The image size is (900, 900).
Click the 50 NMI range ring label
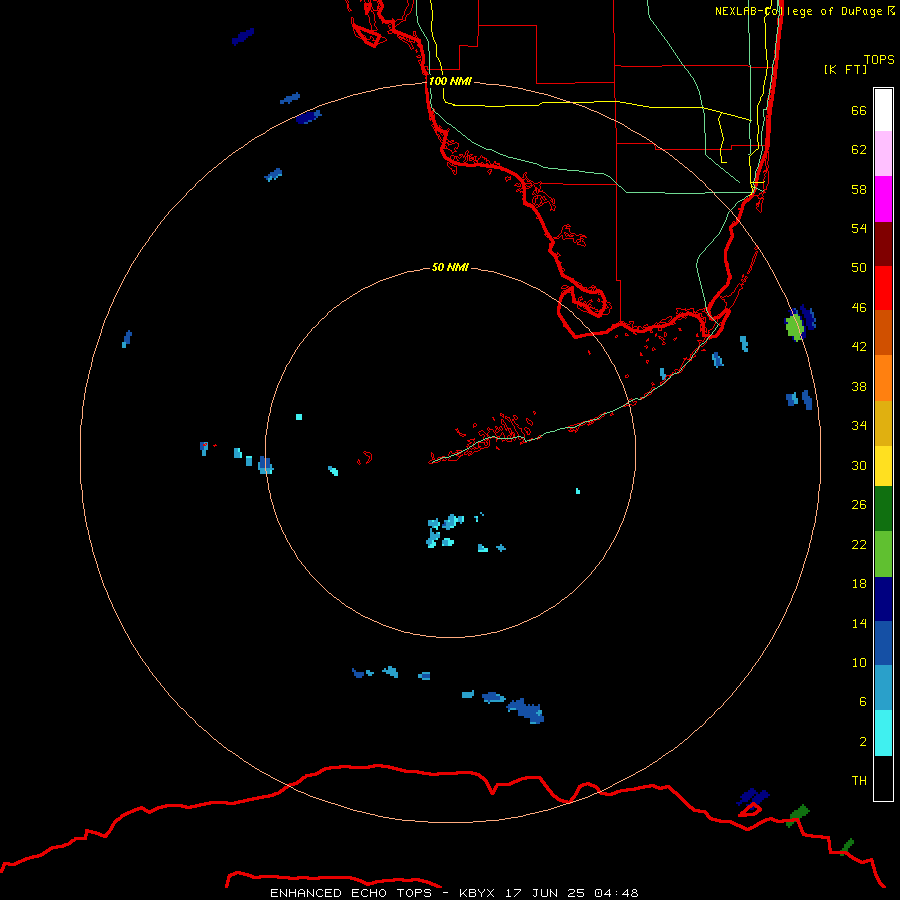coord(450,267)
